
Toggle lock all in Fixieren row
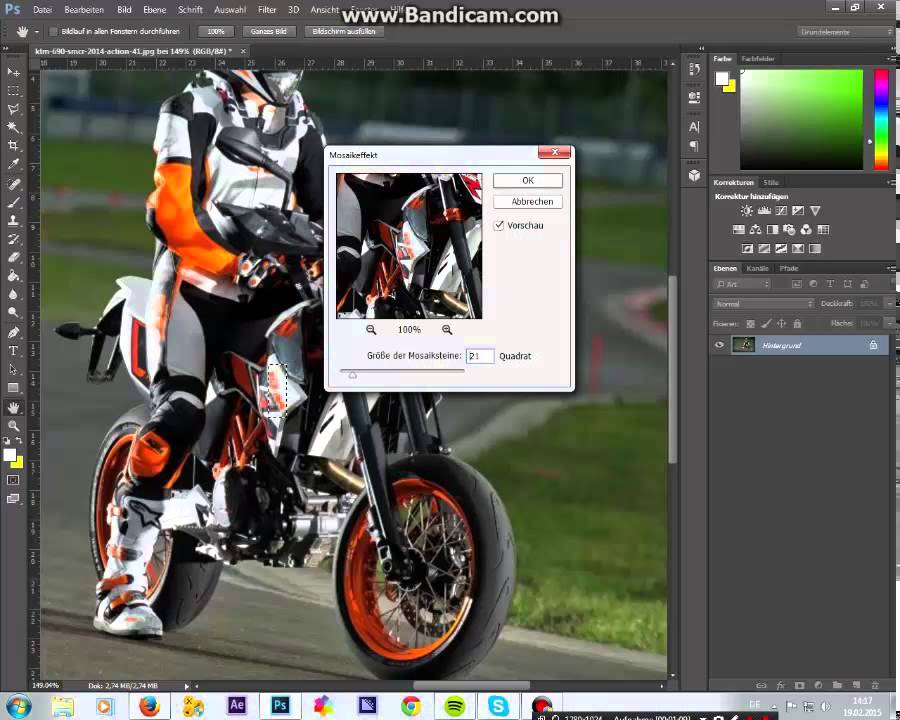pos(797,324)
